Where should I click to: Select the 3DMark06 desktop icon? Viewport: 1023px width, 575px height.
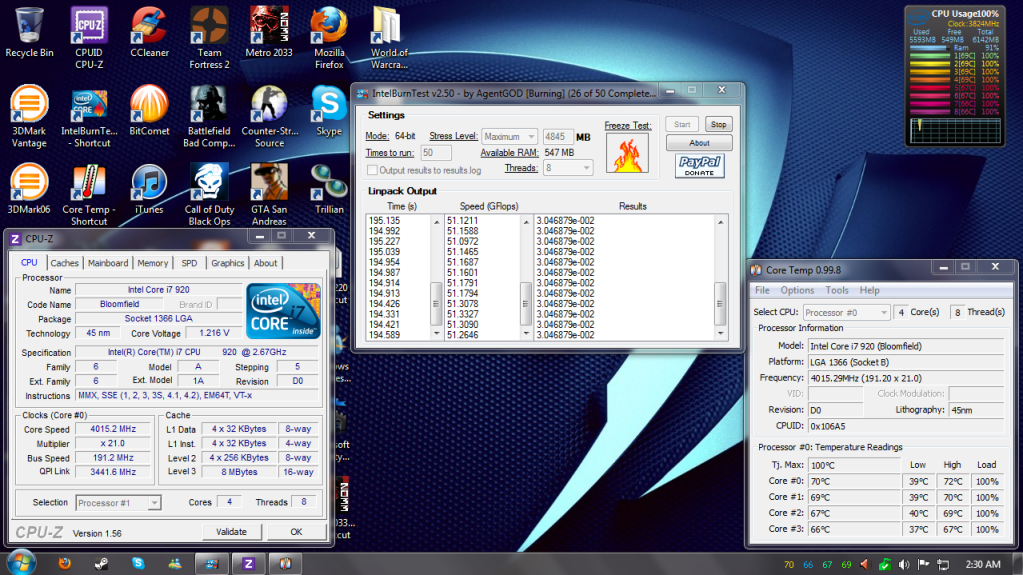click(29, 189)
